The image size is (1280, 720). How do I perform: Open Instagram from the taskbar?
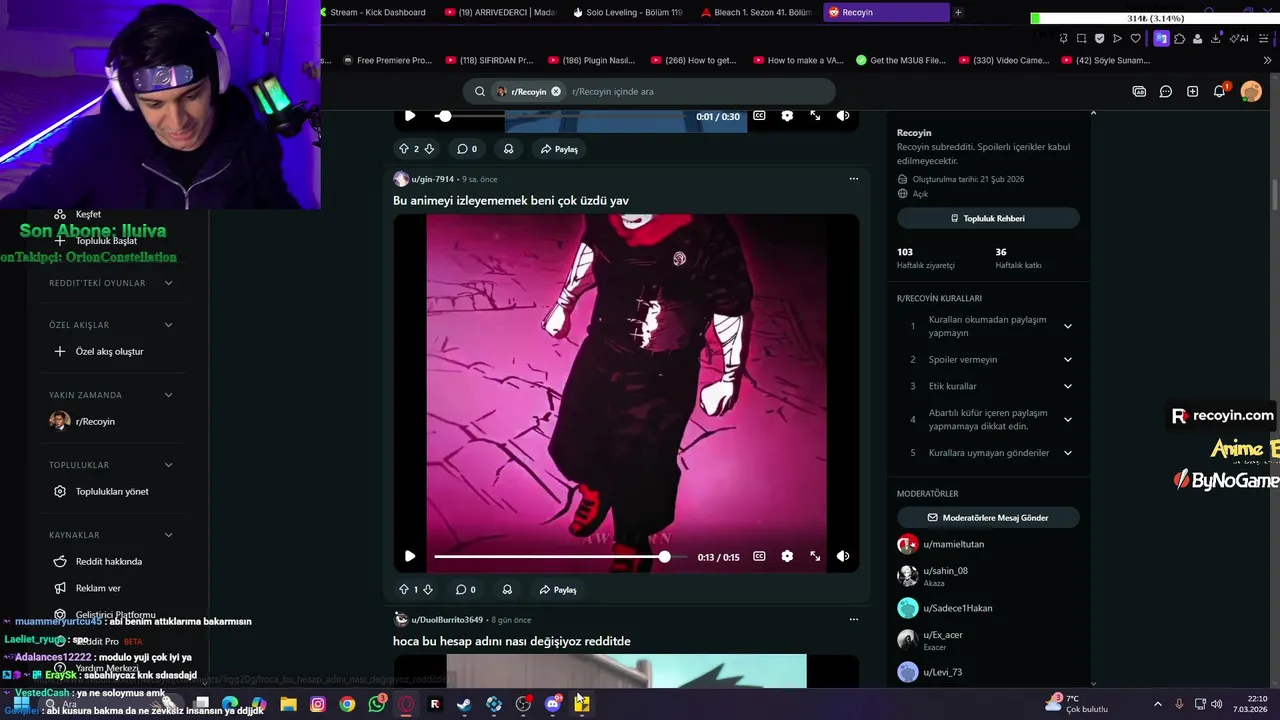click(x=318, y=704)
